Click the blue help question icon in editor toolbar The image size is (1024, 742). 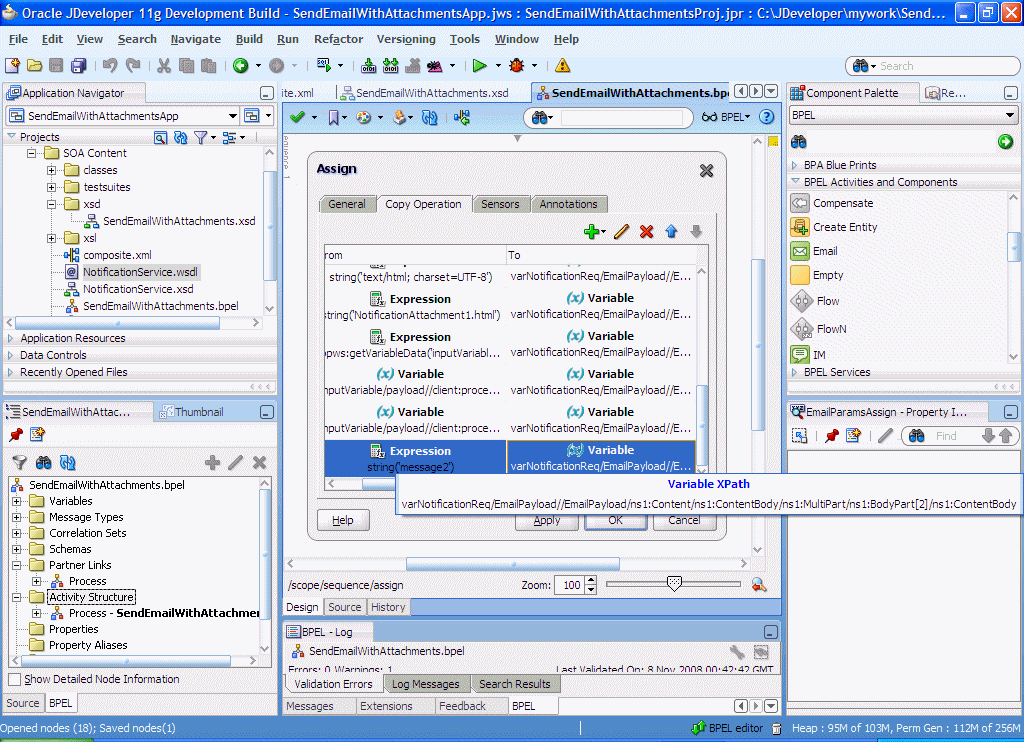[767, 117]
